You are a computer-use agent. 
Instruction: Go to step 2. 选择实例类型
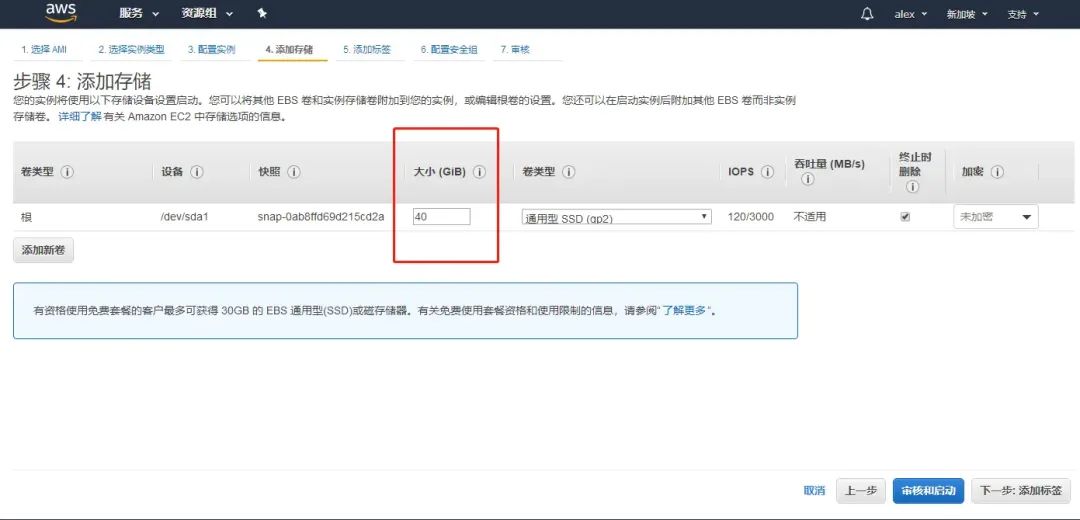131,50
